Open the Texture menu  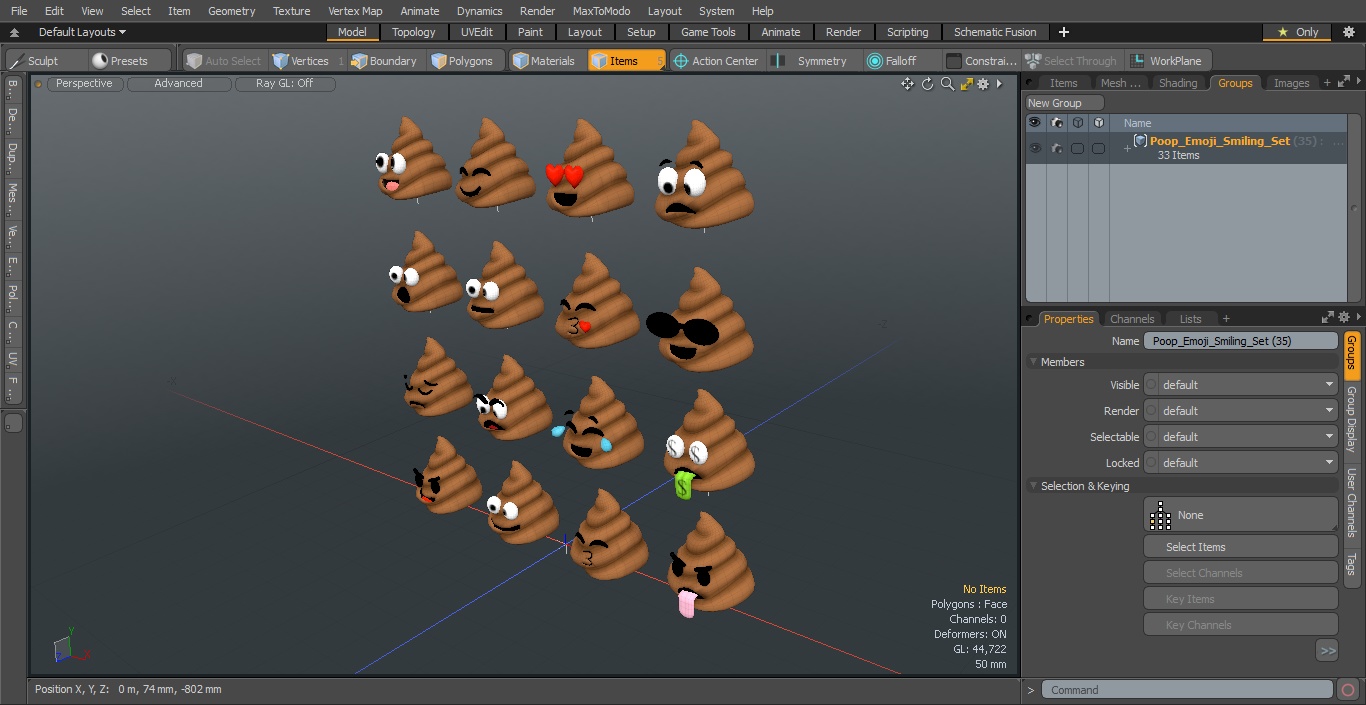(291, 11)
